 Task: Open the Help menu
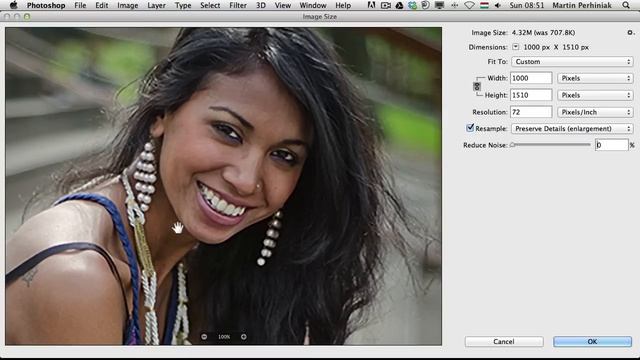coord(343,5)
